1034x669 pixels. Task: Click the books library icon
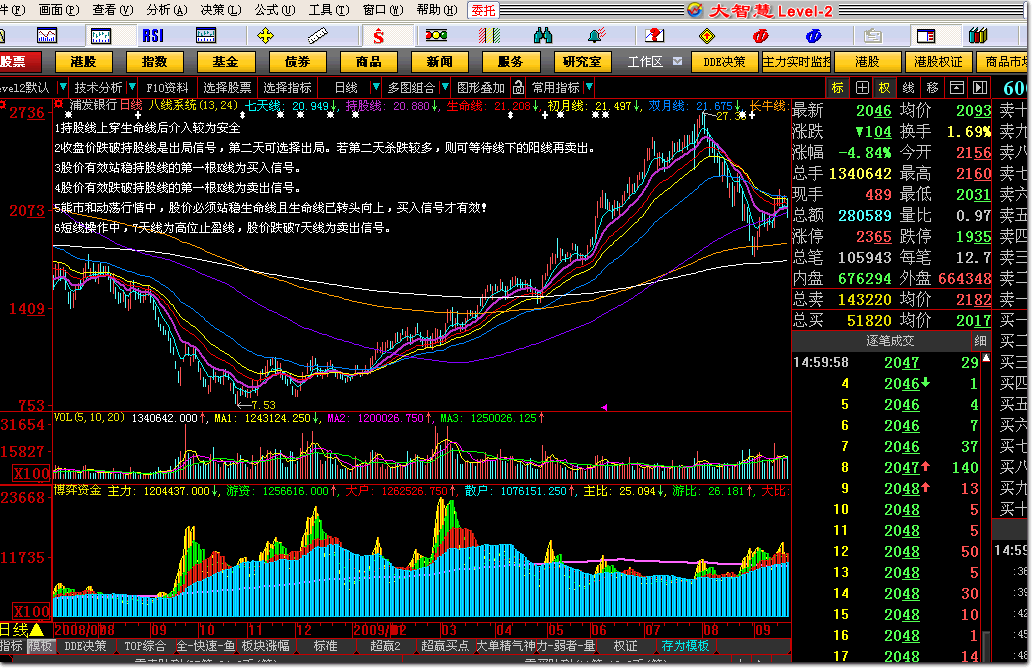(978, 36)
